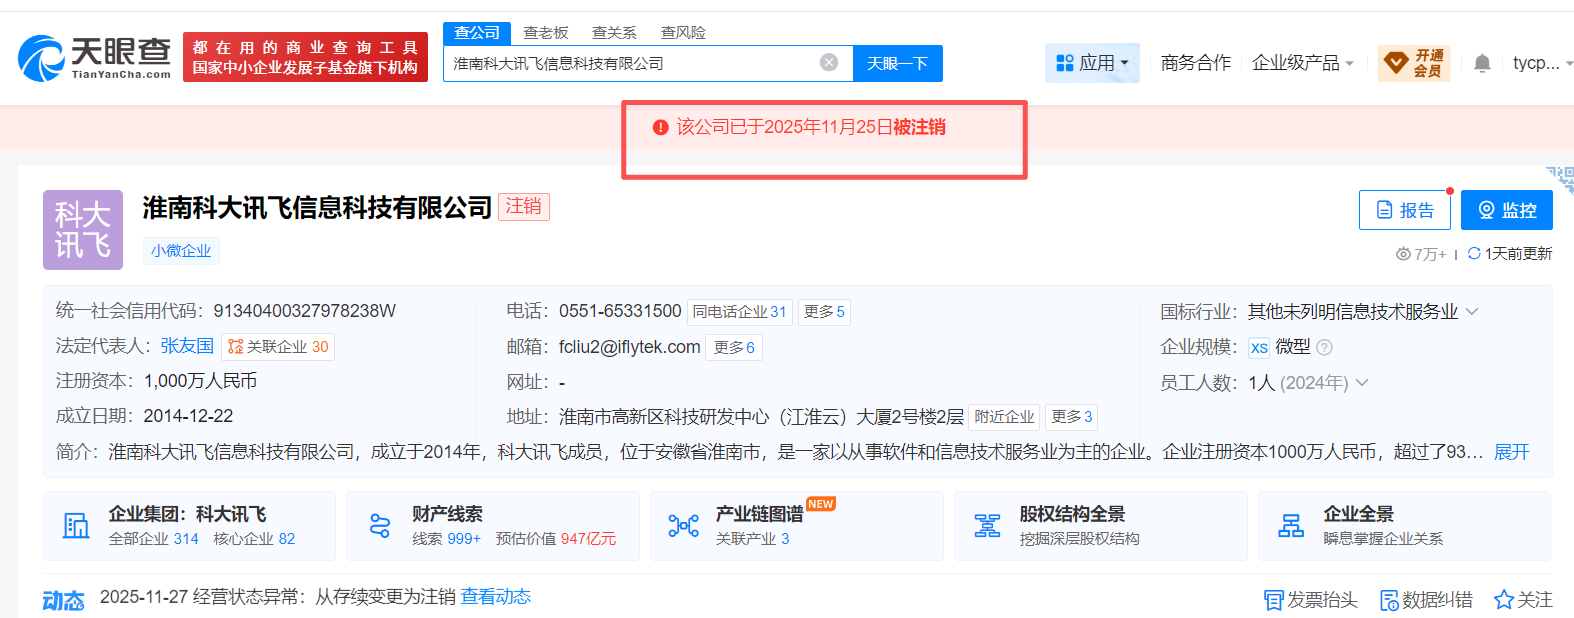
Task: Show 更多 5 phone numbers
Action: (824, 312)
